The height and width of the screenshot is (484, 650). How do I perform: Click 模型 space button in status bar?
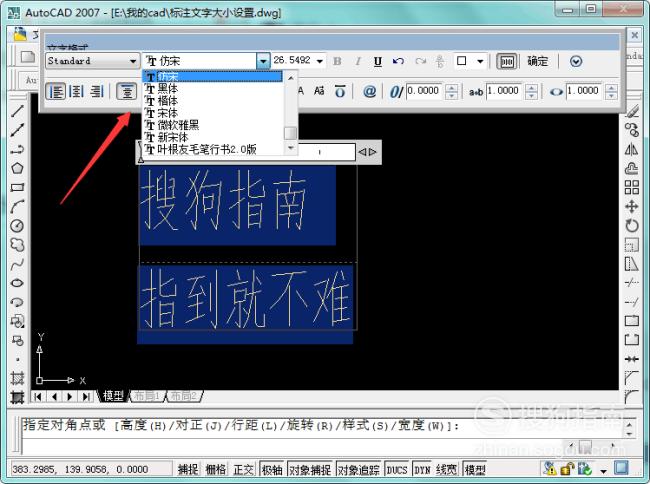point(475,469)
